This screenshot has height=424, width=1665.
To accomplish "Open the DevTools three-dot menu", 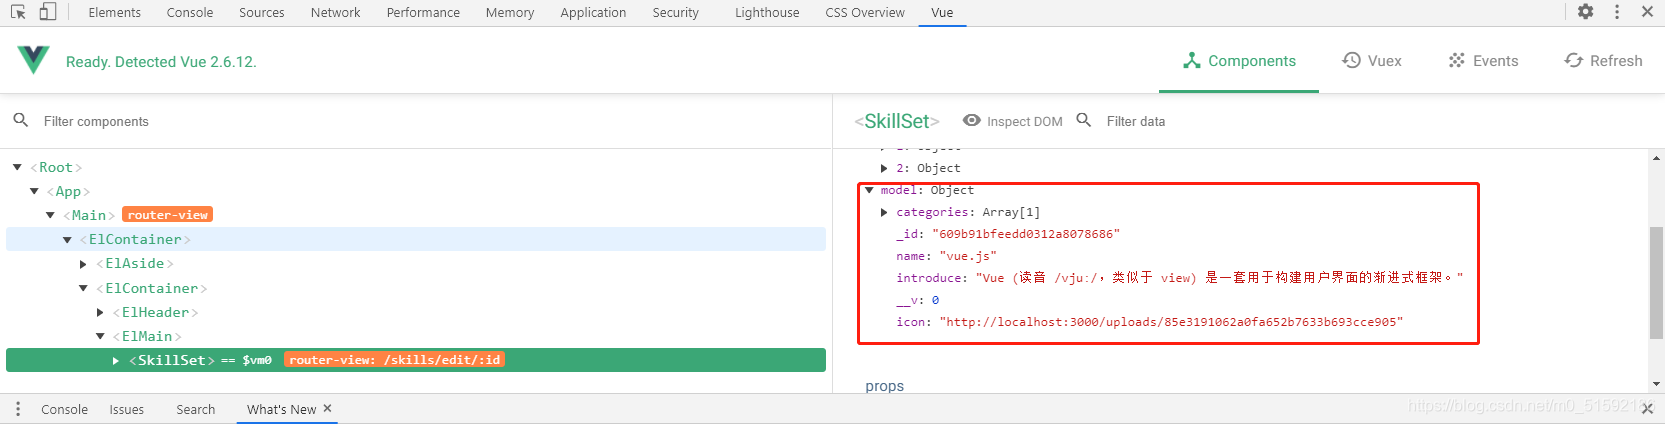I will (x=1617, y=12).
